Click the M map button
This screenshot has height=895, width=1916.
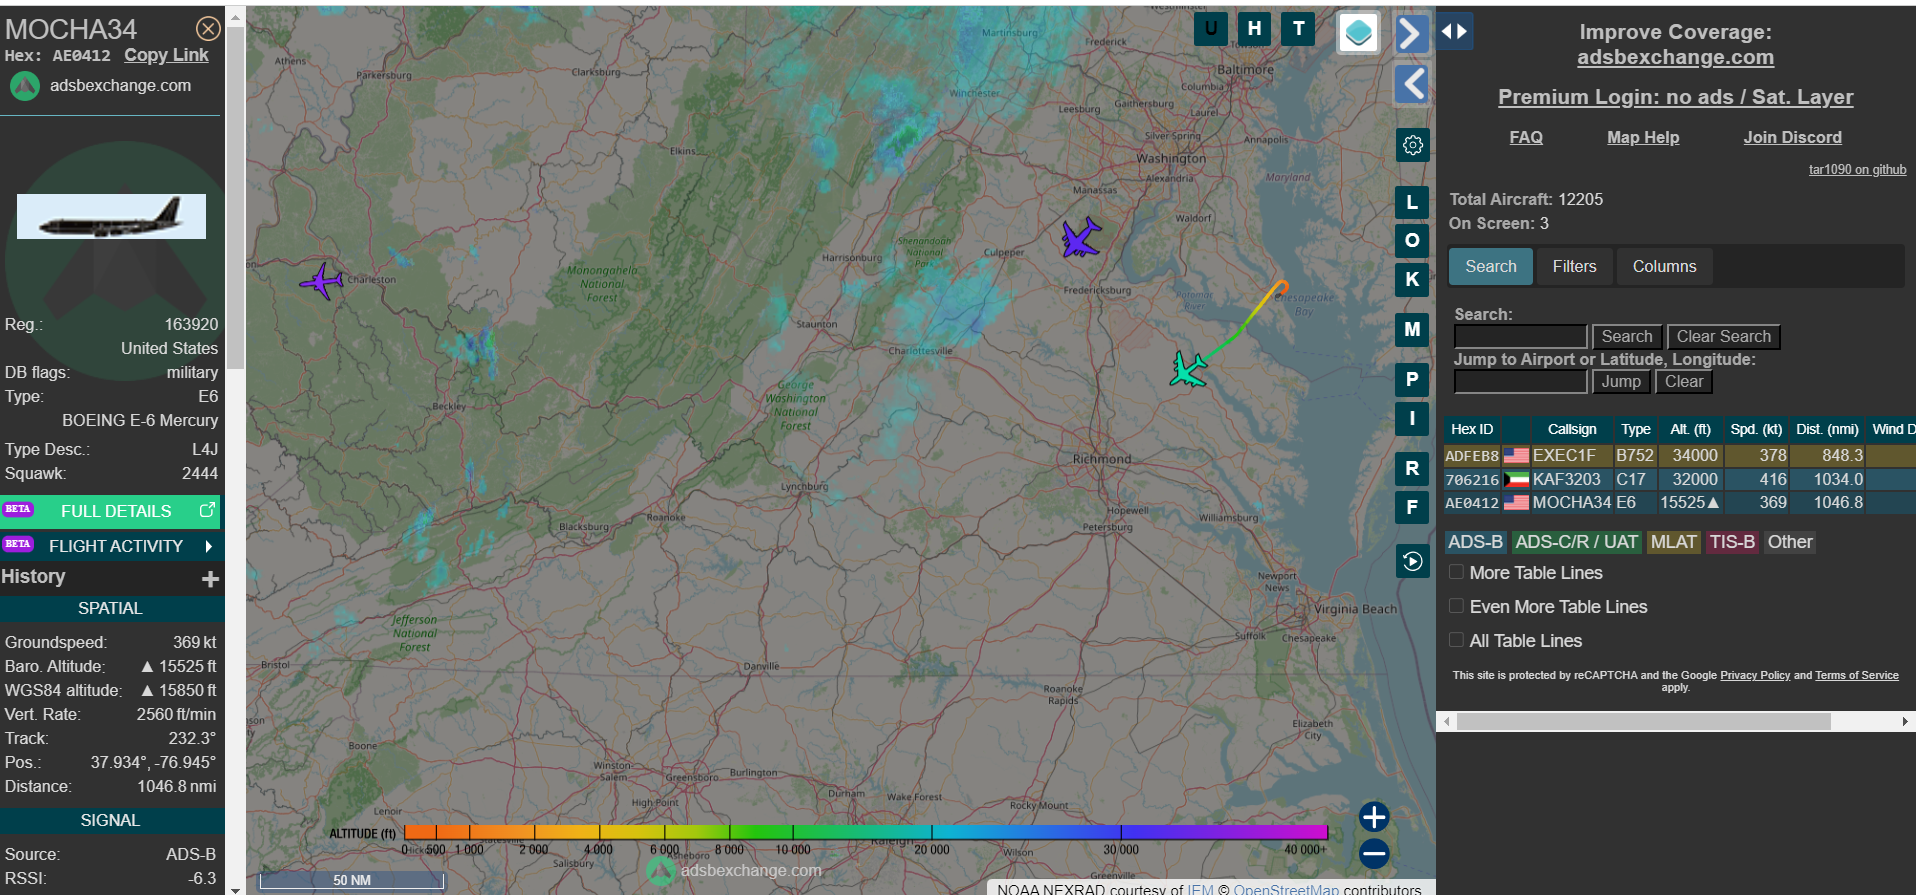pos(1412,329)
